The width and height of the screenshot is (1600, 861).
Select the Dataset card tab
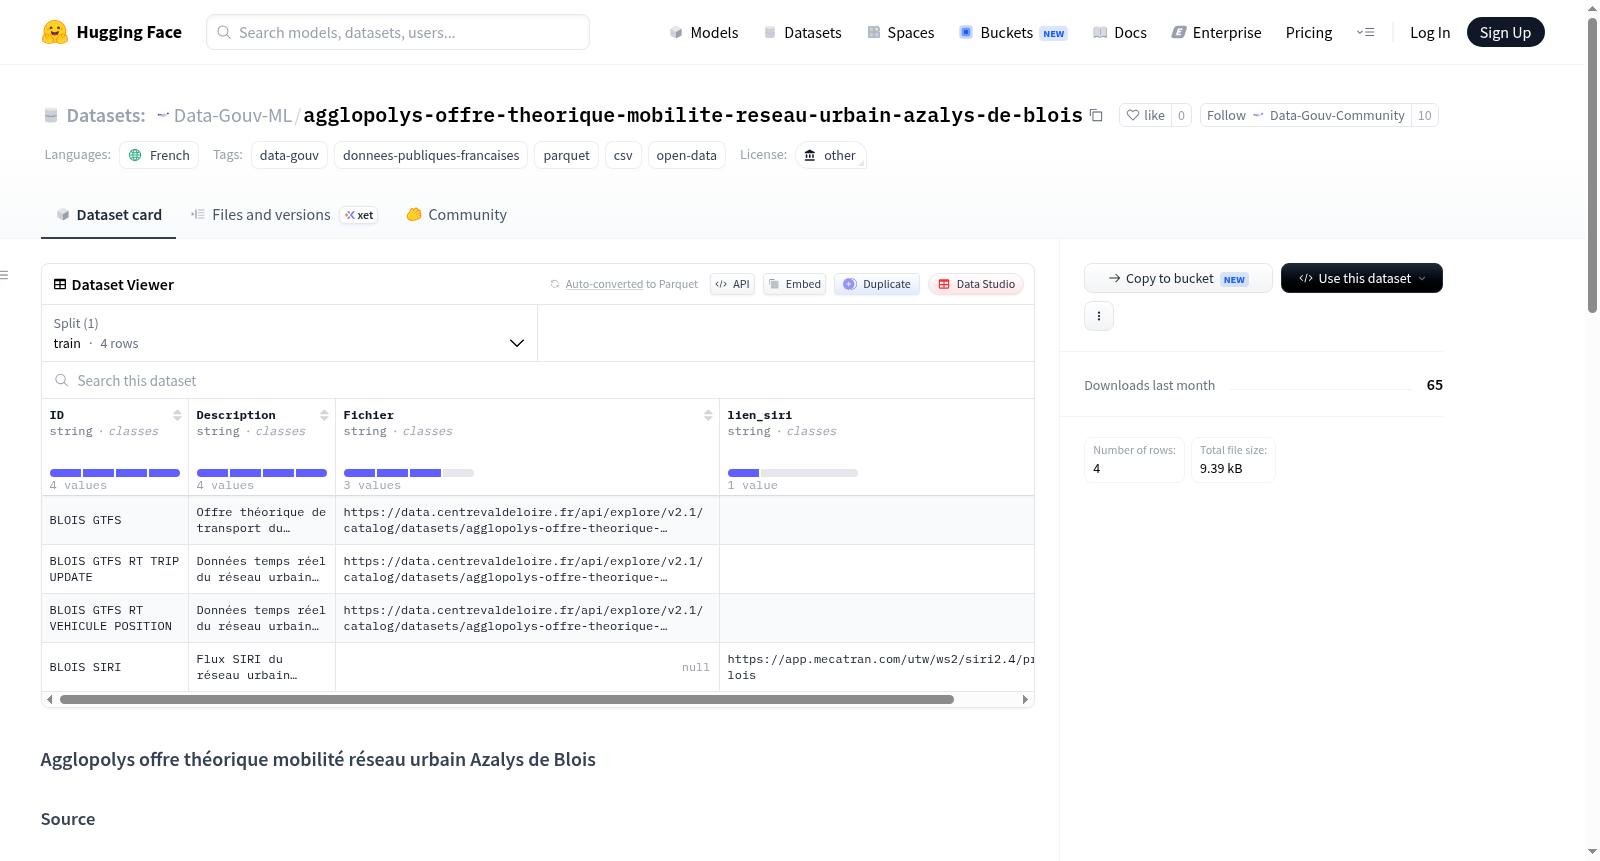click(x=109, y=215)
